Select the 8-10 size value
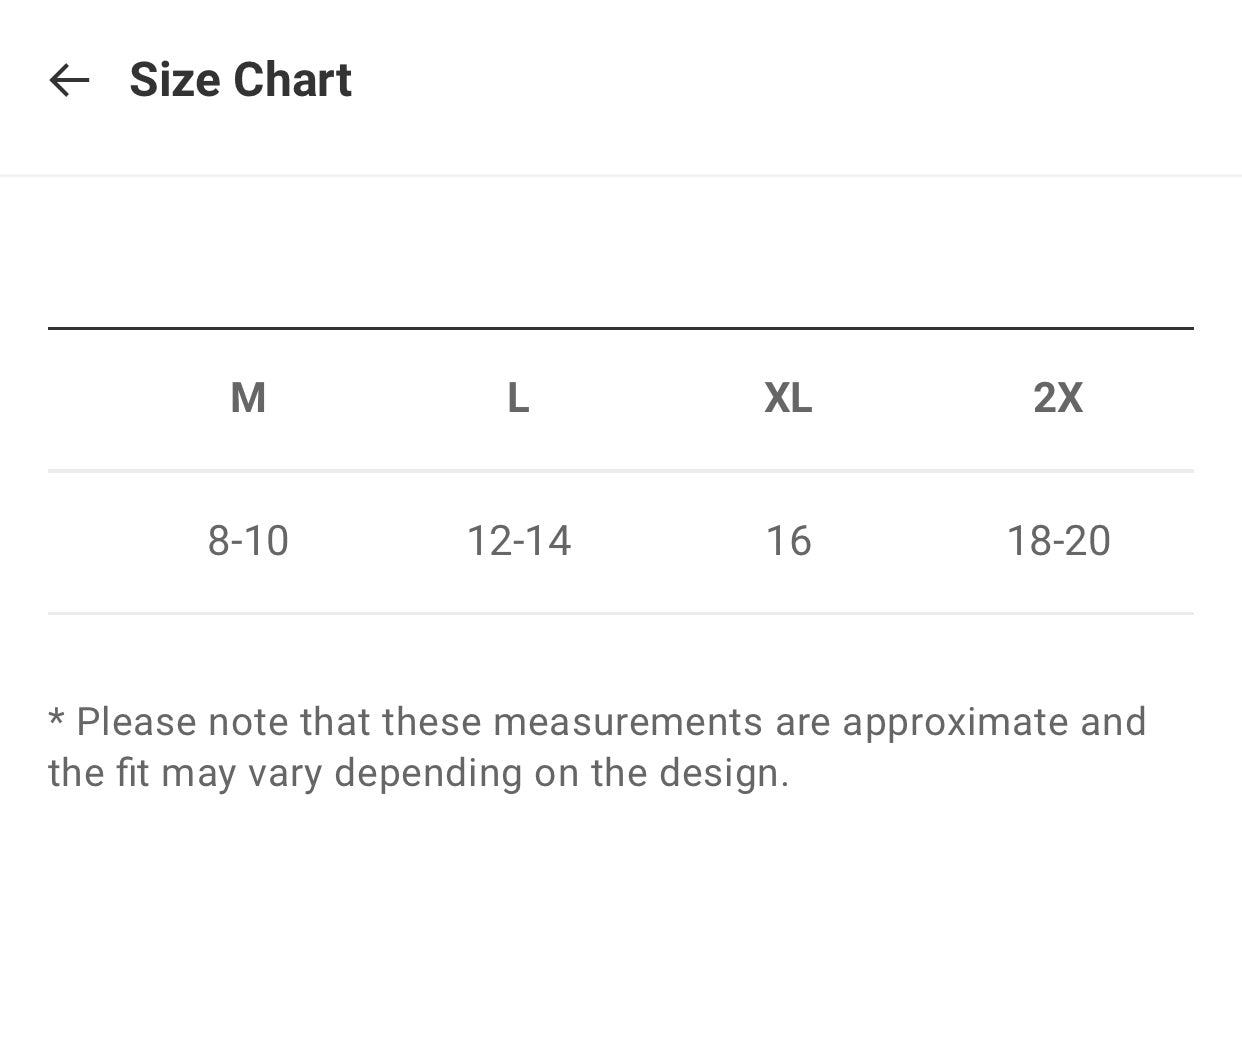 click(x=247, y=540)
